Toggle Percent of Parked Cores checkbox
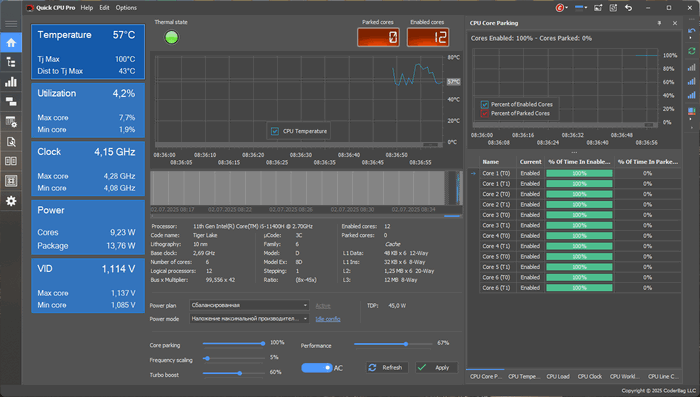 click(485, 113)
